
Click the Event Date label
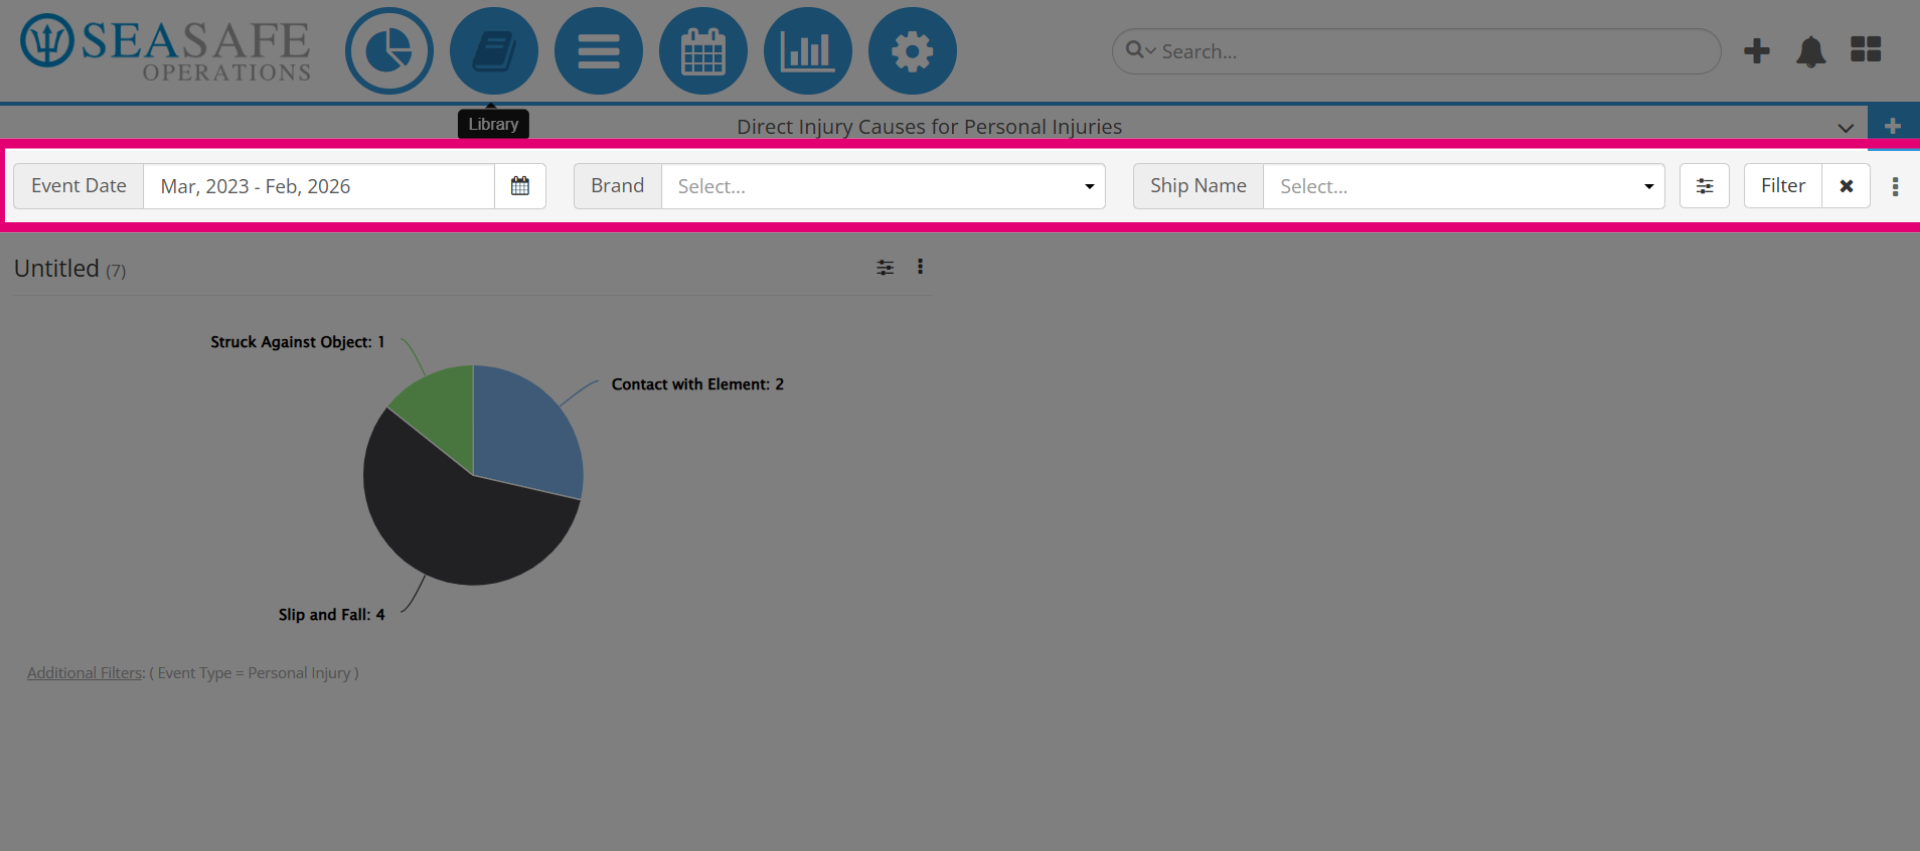click(x=79, y=186)
